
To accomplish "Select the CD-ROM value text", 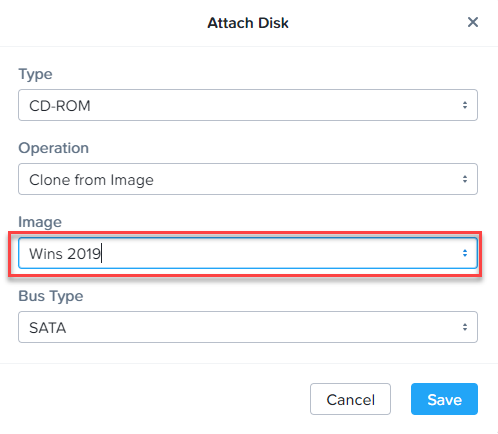I will (x=60, y=106).
